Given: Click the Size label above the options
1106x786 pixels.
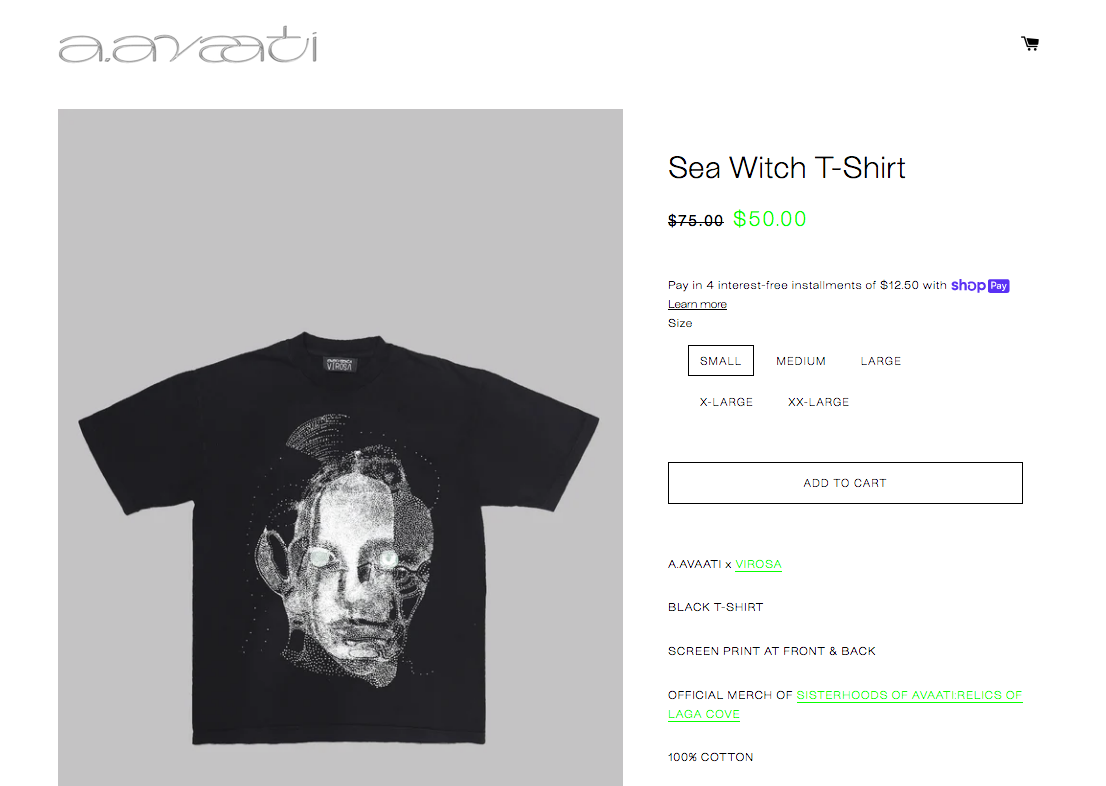Looking at the screenshot, I should [x=680, y=323].
